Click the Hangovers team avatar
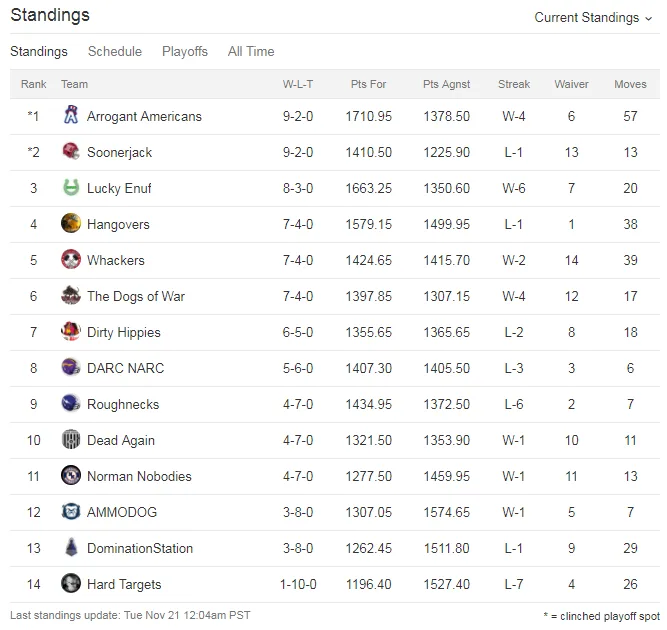Screen dimensions: 667x630 (71, 224)
